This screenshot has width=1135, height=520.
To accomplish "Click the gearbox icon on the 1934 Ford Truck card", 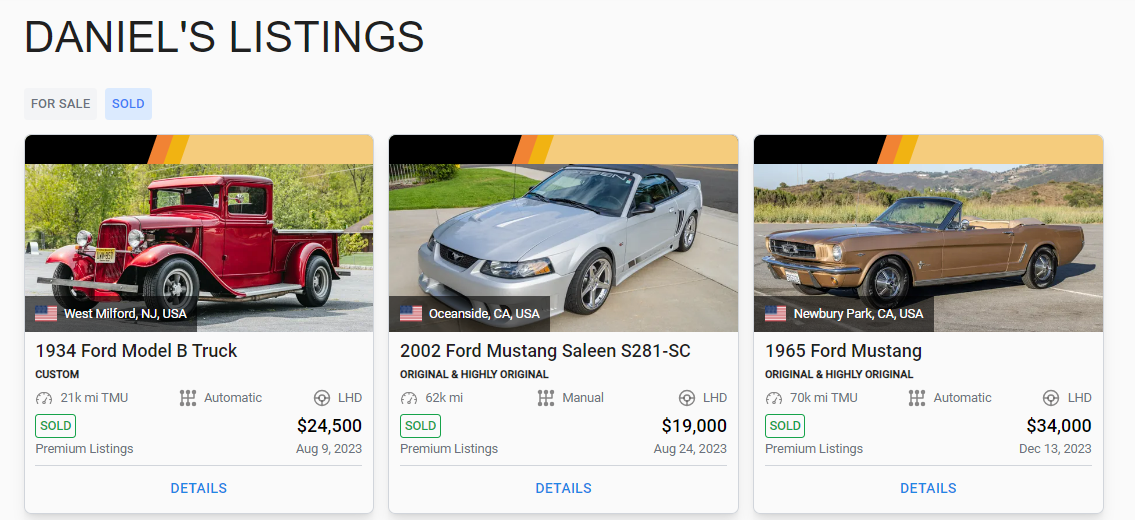I will tap(188, 398).
